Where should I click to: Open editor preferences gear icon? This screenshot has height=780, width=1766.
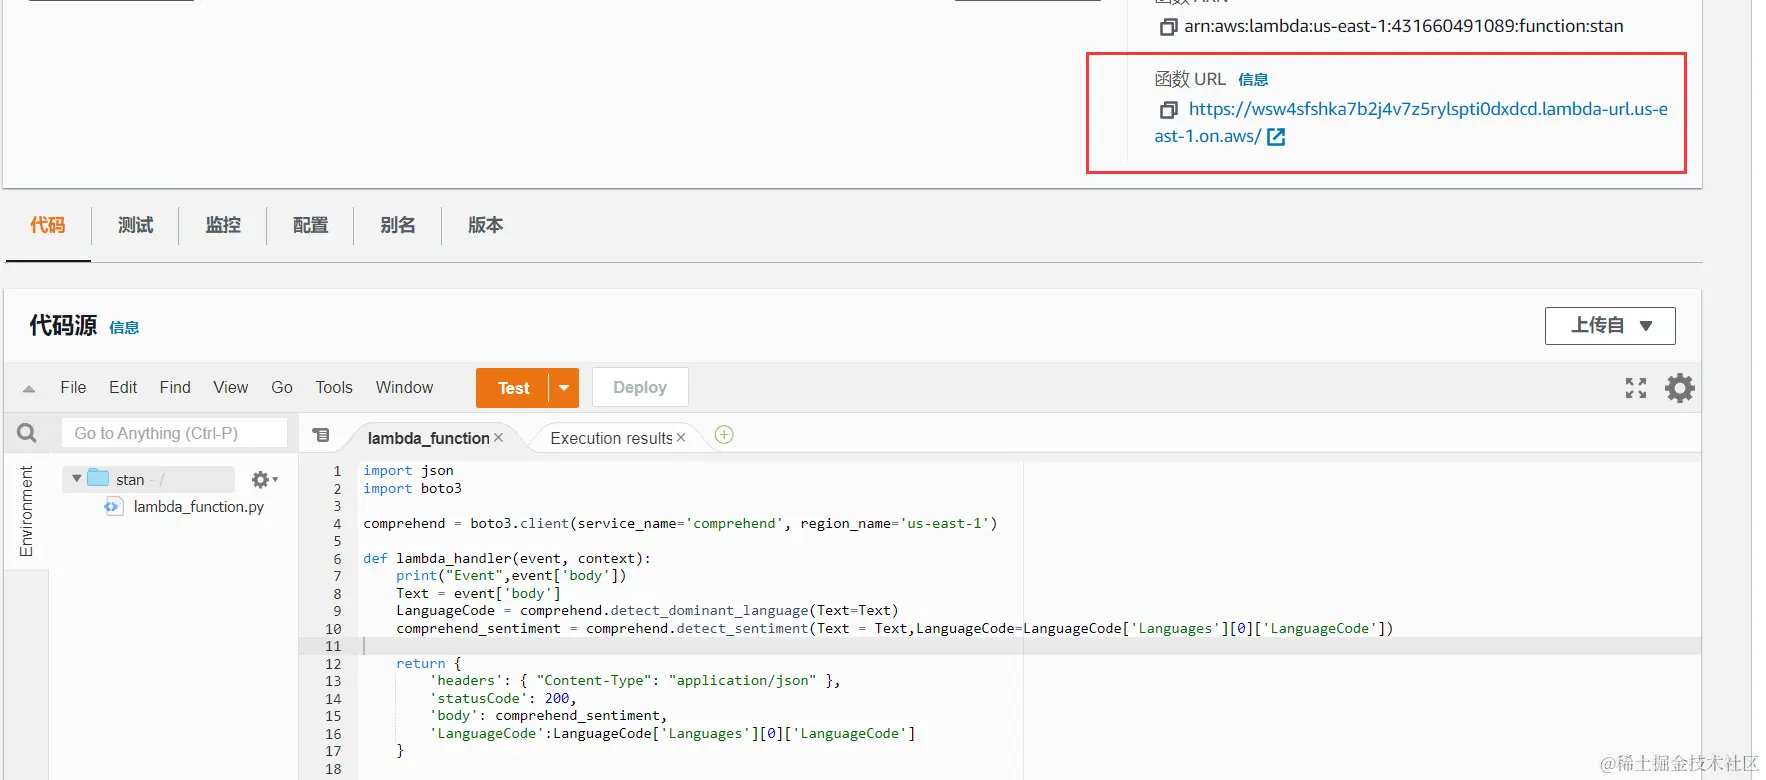pos(1680,388)
